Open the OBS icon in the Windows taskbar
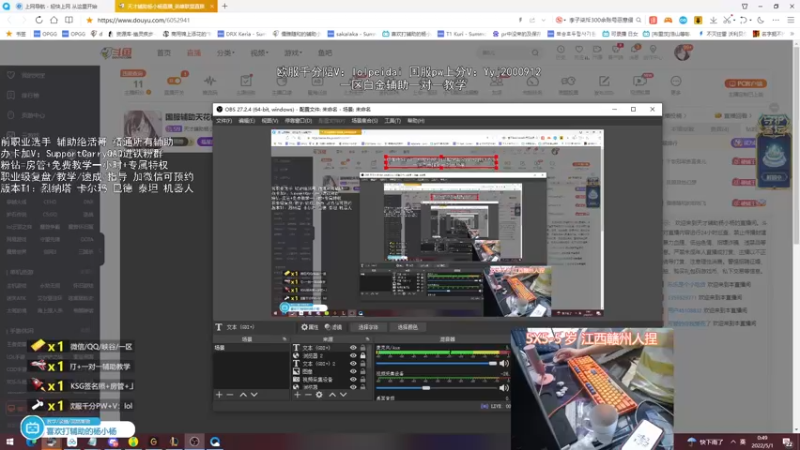 click(x=194, y=442)
